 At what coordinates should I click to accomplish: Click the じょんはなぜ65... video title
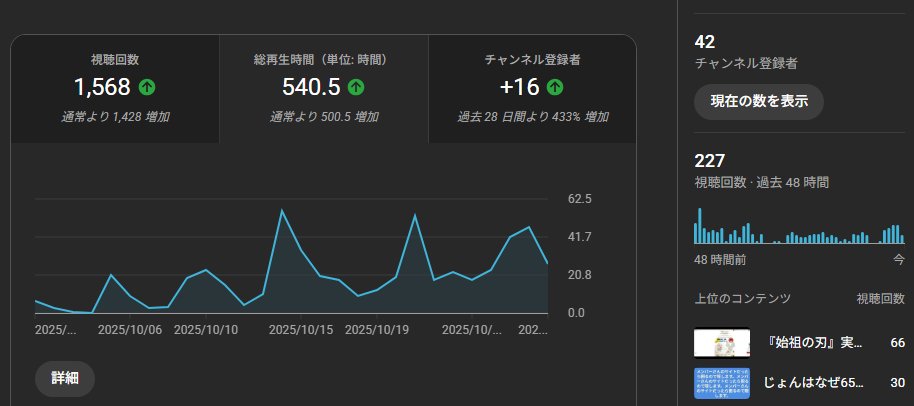814,383
